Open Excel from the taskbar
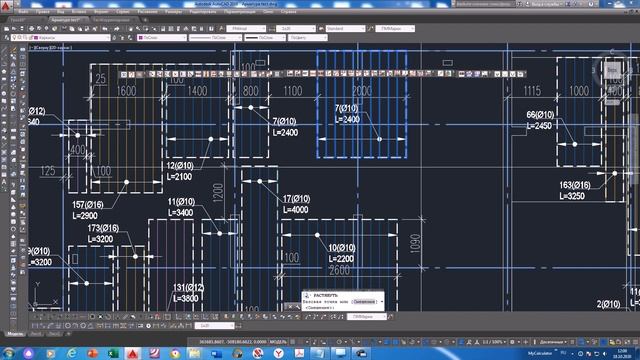640x360 pixels. [113, 353]
